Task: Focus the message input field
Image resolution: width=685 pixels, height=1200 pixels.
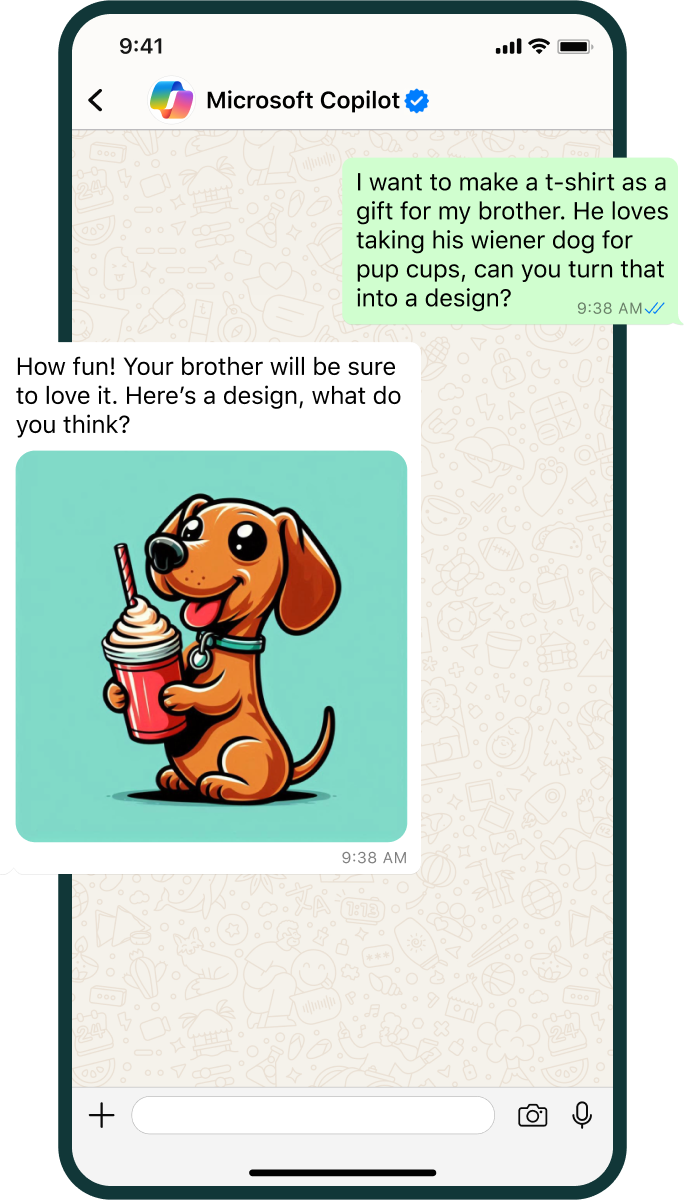Action: 313,1116
